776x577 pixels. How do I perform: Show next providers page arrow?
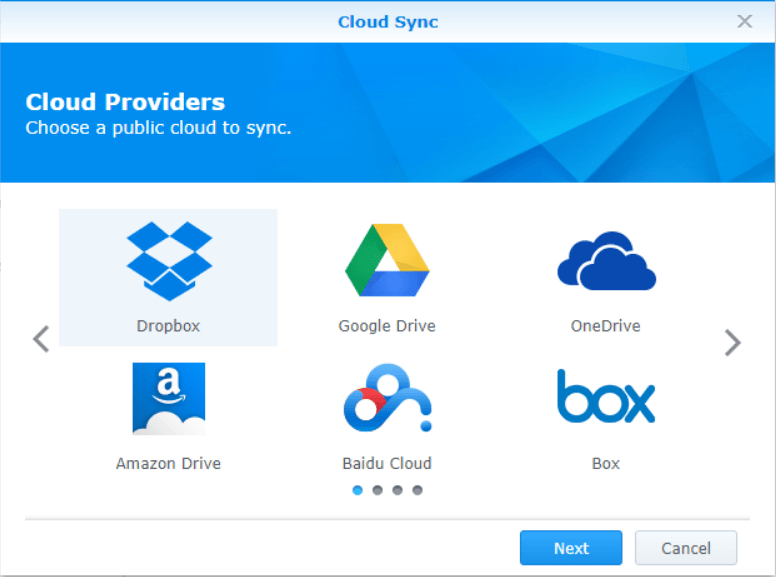[732, 342]
